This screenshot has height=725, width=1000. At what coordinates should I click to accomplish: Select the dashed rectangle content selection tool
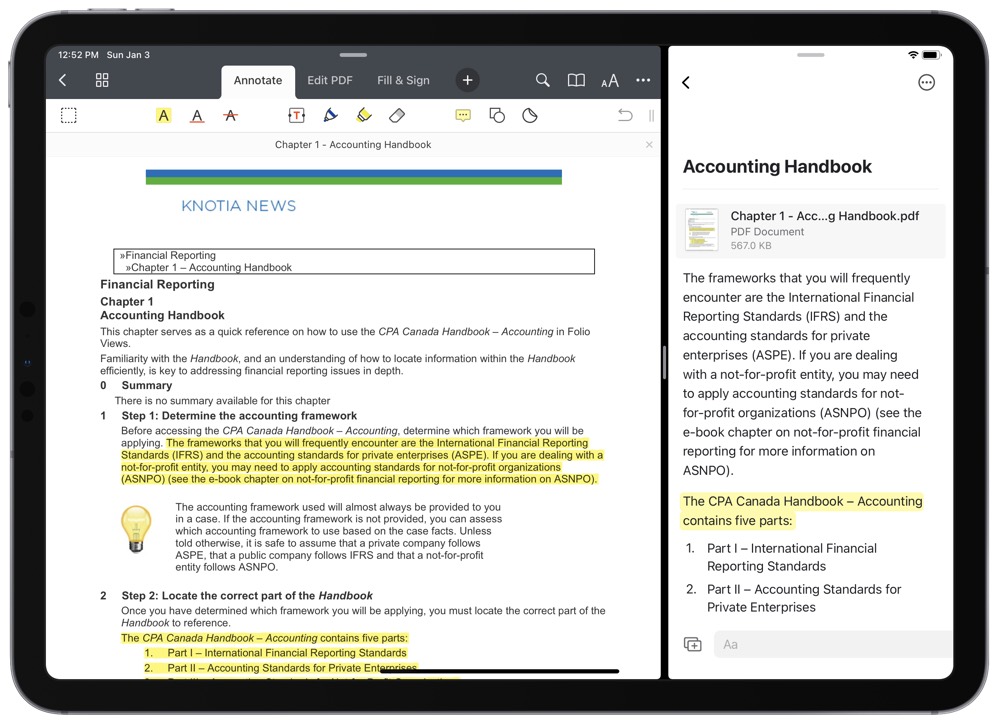(68, 115)
